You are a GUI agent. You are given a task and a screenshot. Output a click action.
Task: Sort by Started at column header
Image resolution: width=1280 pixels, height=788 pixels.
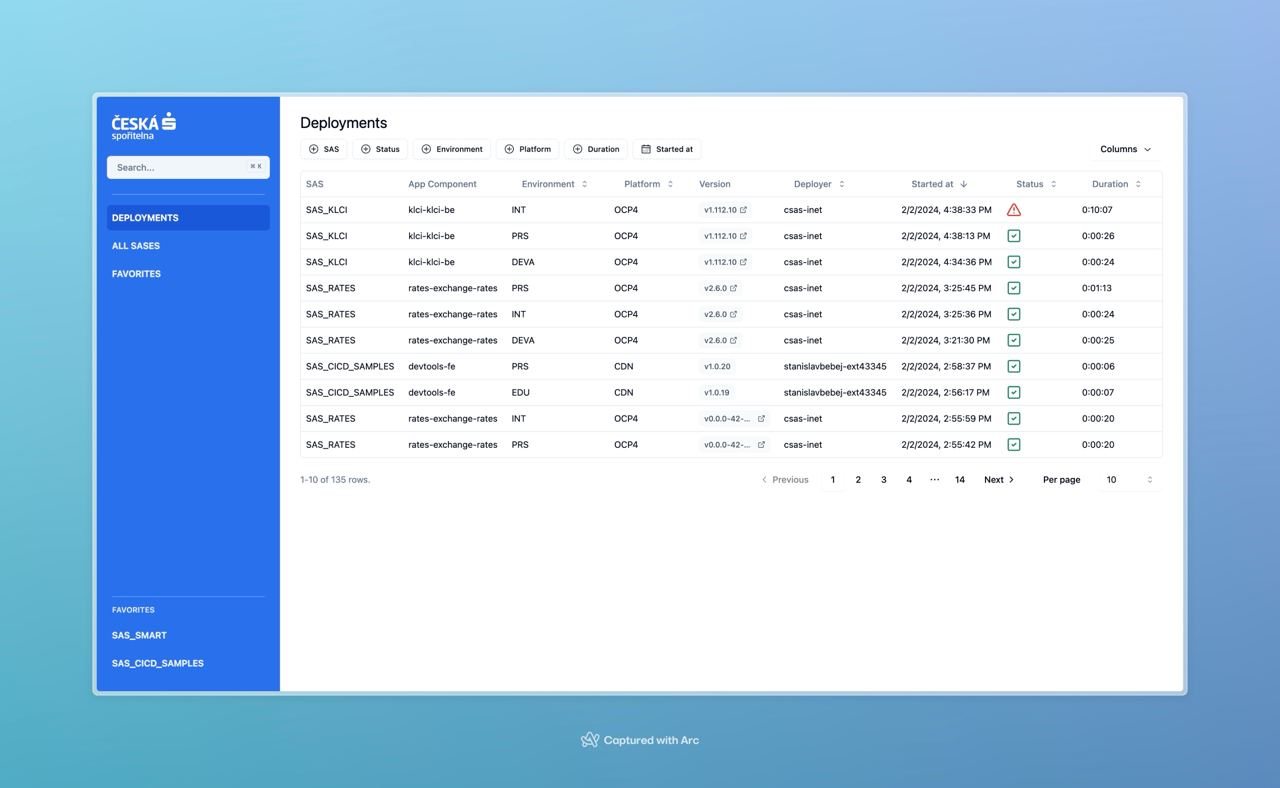coord(939,184)
